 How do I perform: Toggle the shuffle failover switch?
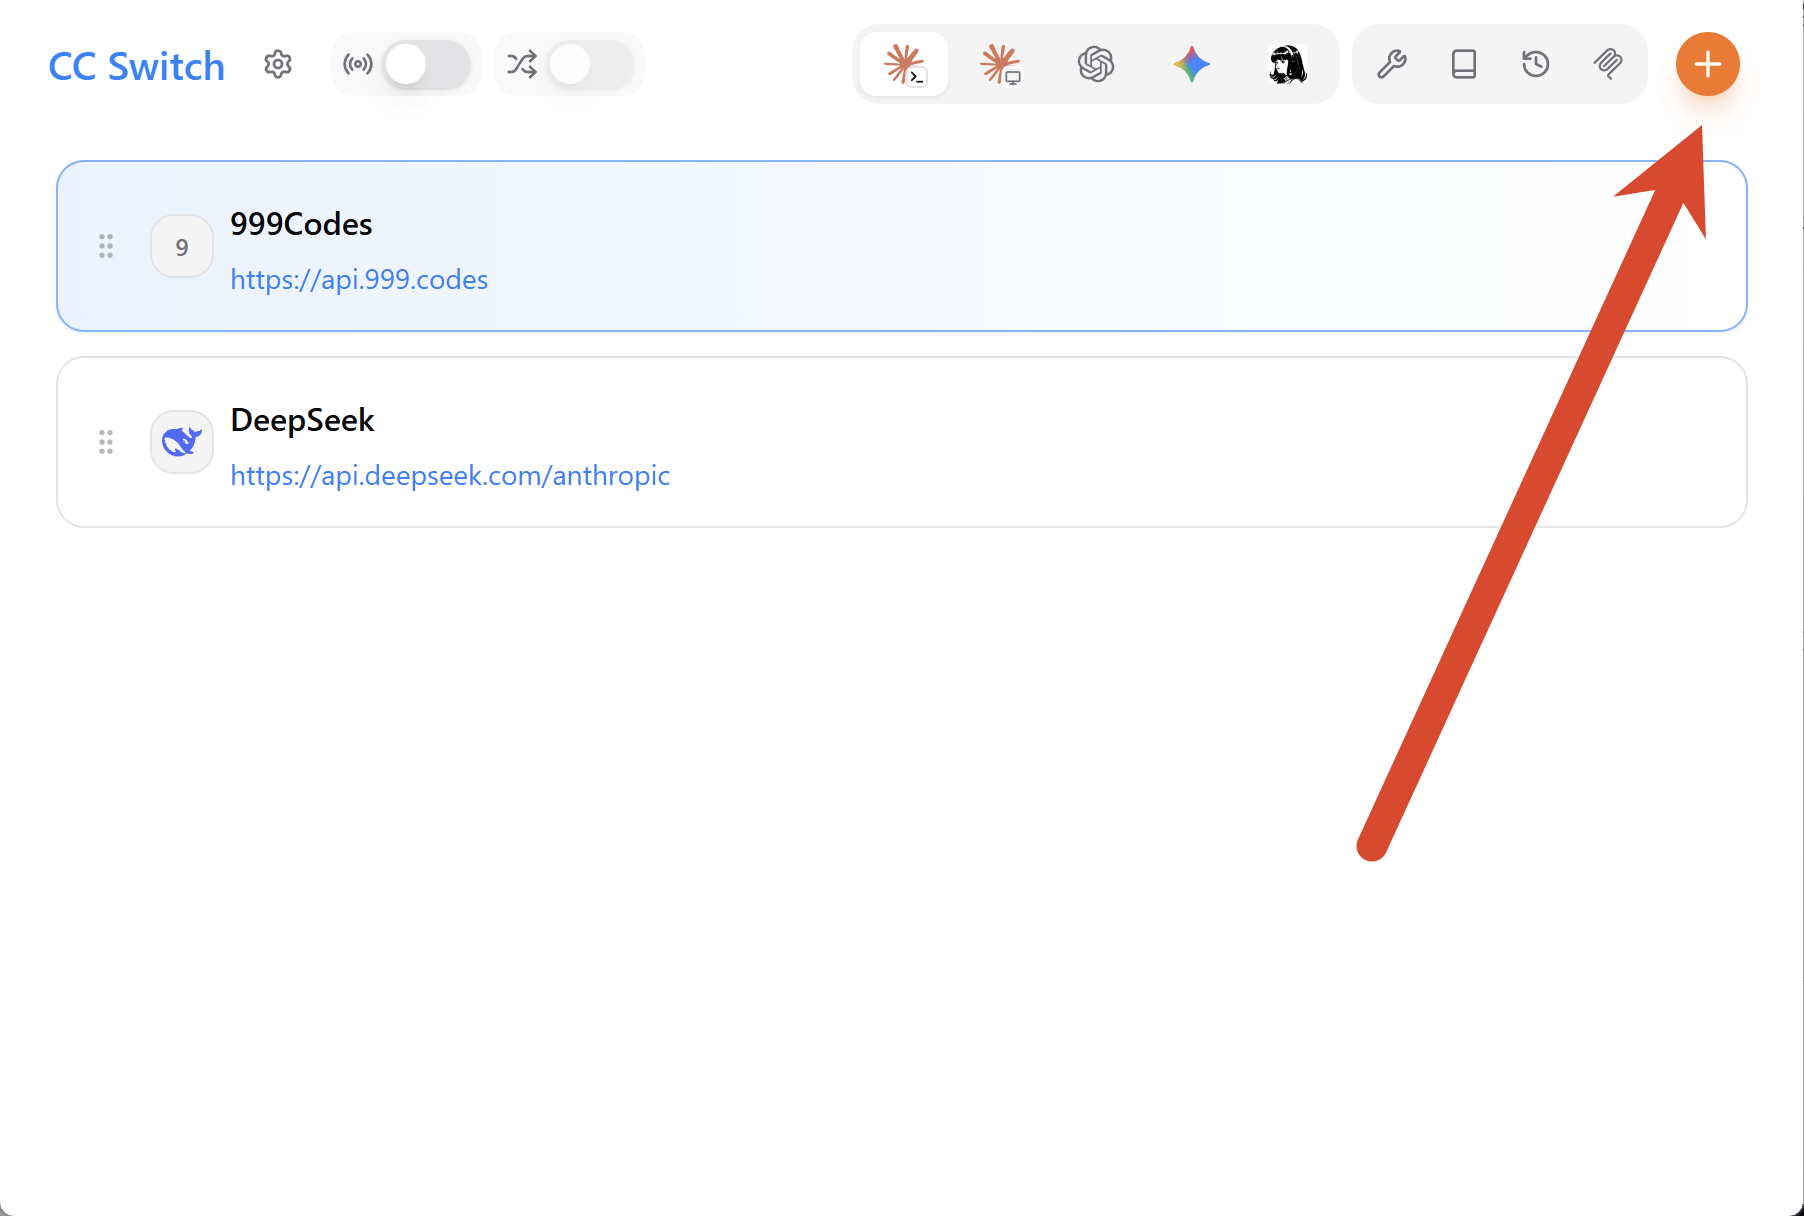pos(591,65)
